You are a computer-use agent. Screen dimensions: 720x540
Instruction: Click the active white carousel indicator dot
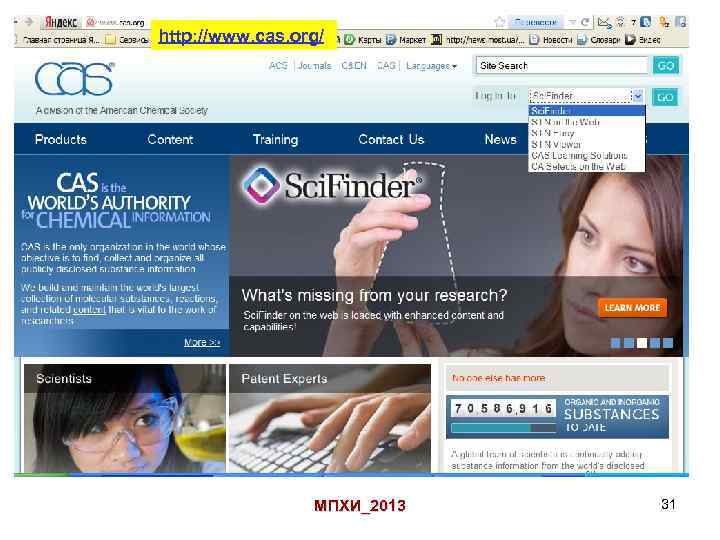pos(642,343)
